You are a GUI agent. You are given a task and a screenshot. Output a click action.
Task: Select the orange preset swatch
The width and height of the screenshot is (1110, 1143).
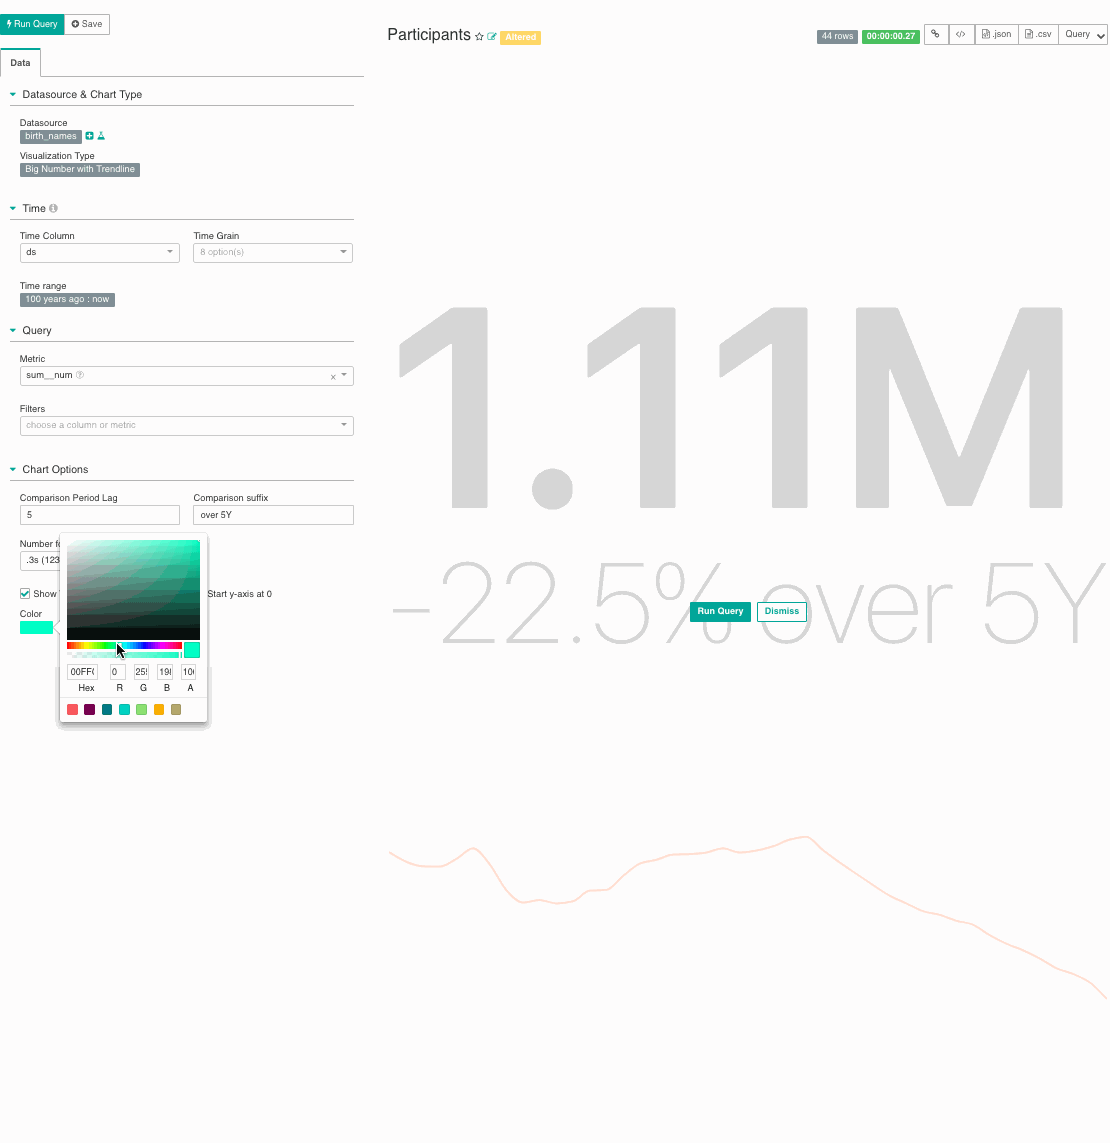pos(159,709)
